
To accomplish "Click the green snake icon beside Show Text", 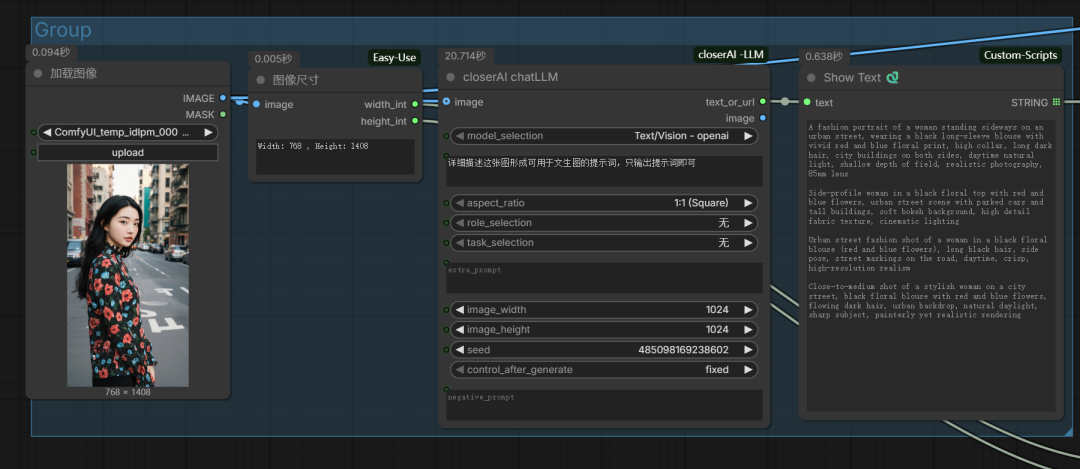I will (x=893, y=78).
